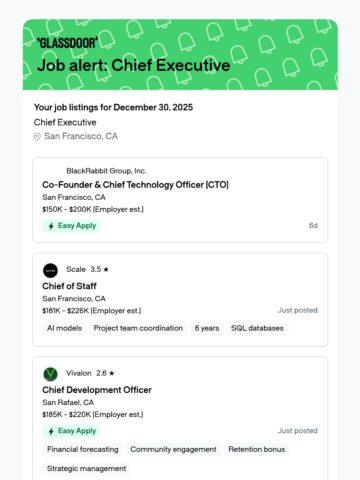Select Easy Apply badge on Vivalon job
This screenshot has height=480, width=360.
tap(71, 431)
